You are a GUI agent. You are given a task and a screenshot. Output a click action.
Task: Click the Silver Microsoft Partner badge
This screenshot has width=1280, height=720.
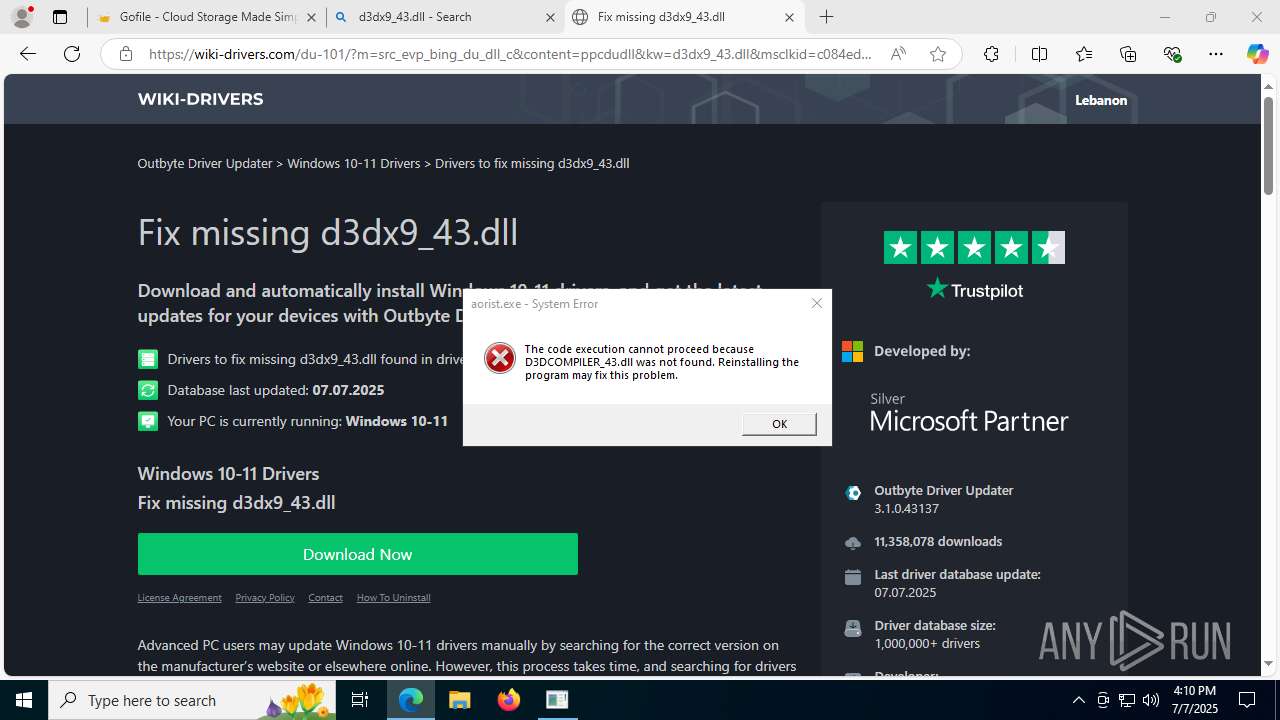969,412
